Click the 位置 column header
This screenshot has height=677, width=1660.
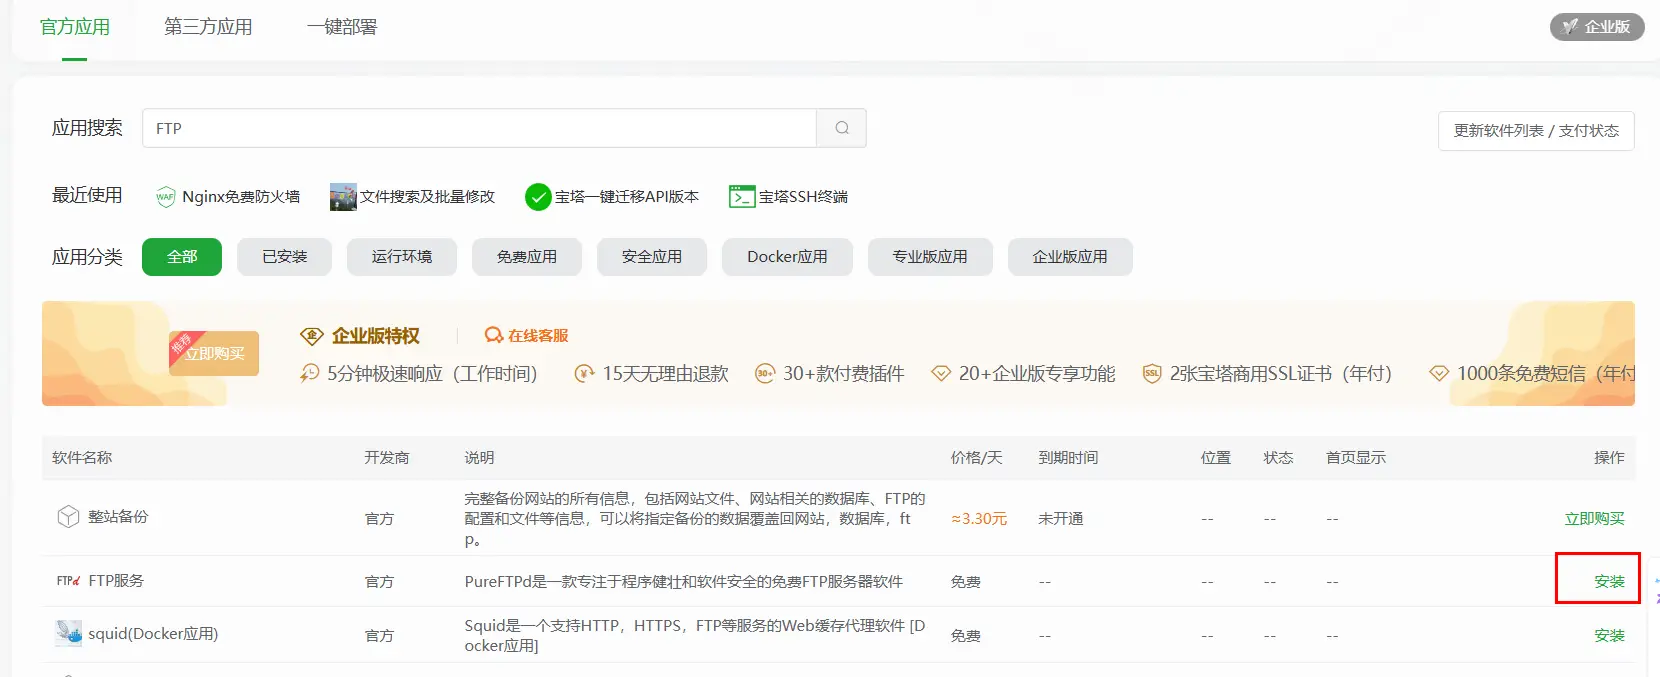click(x=1216, y=458)
